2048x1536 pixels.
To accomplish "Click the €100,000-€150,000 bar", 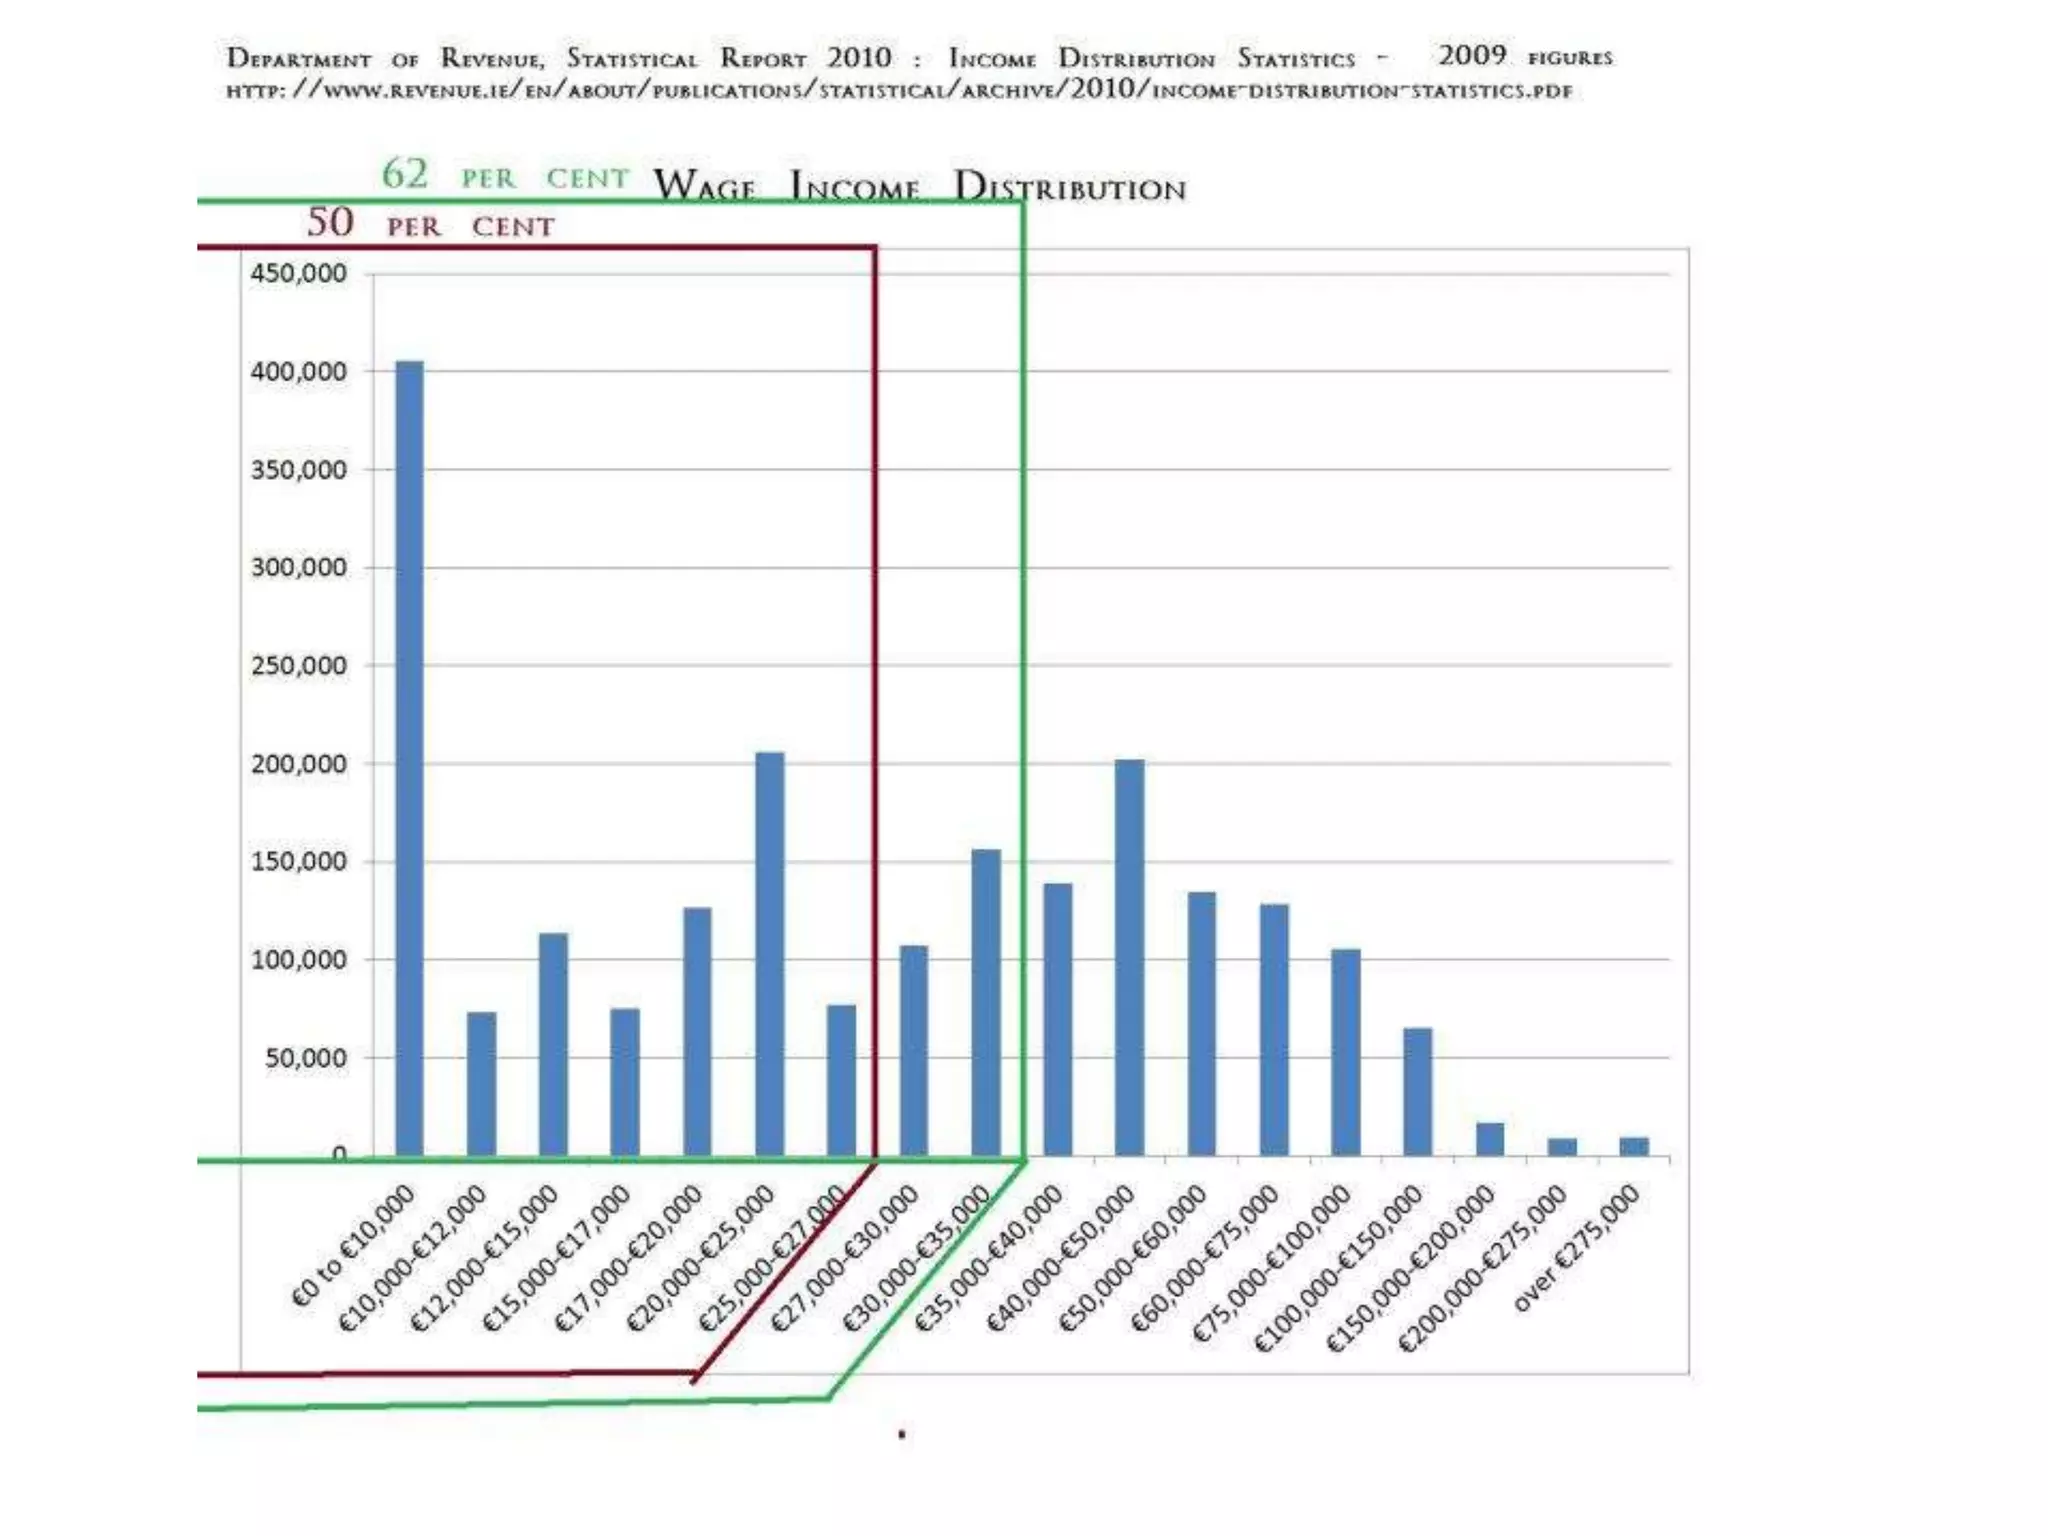I will point(1417,1091).
